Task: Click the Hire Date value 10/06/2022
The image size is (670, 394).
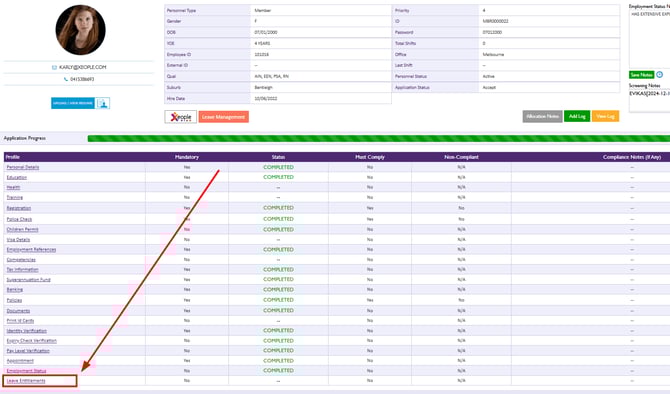Action: (266, 99)
